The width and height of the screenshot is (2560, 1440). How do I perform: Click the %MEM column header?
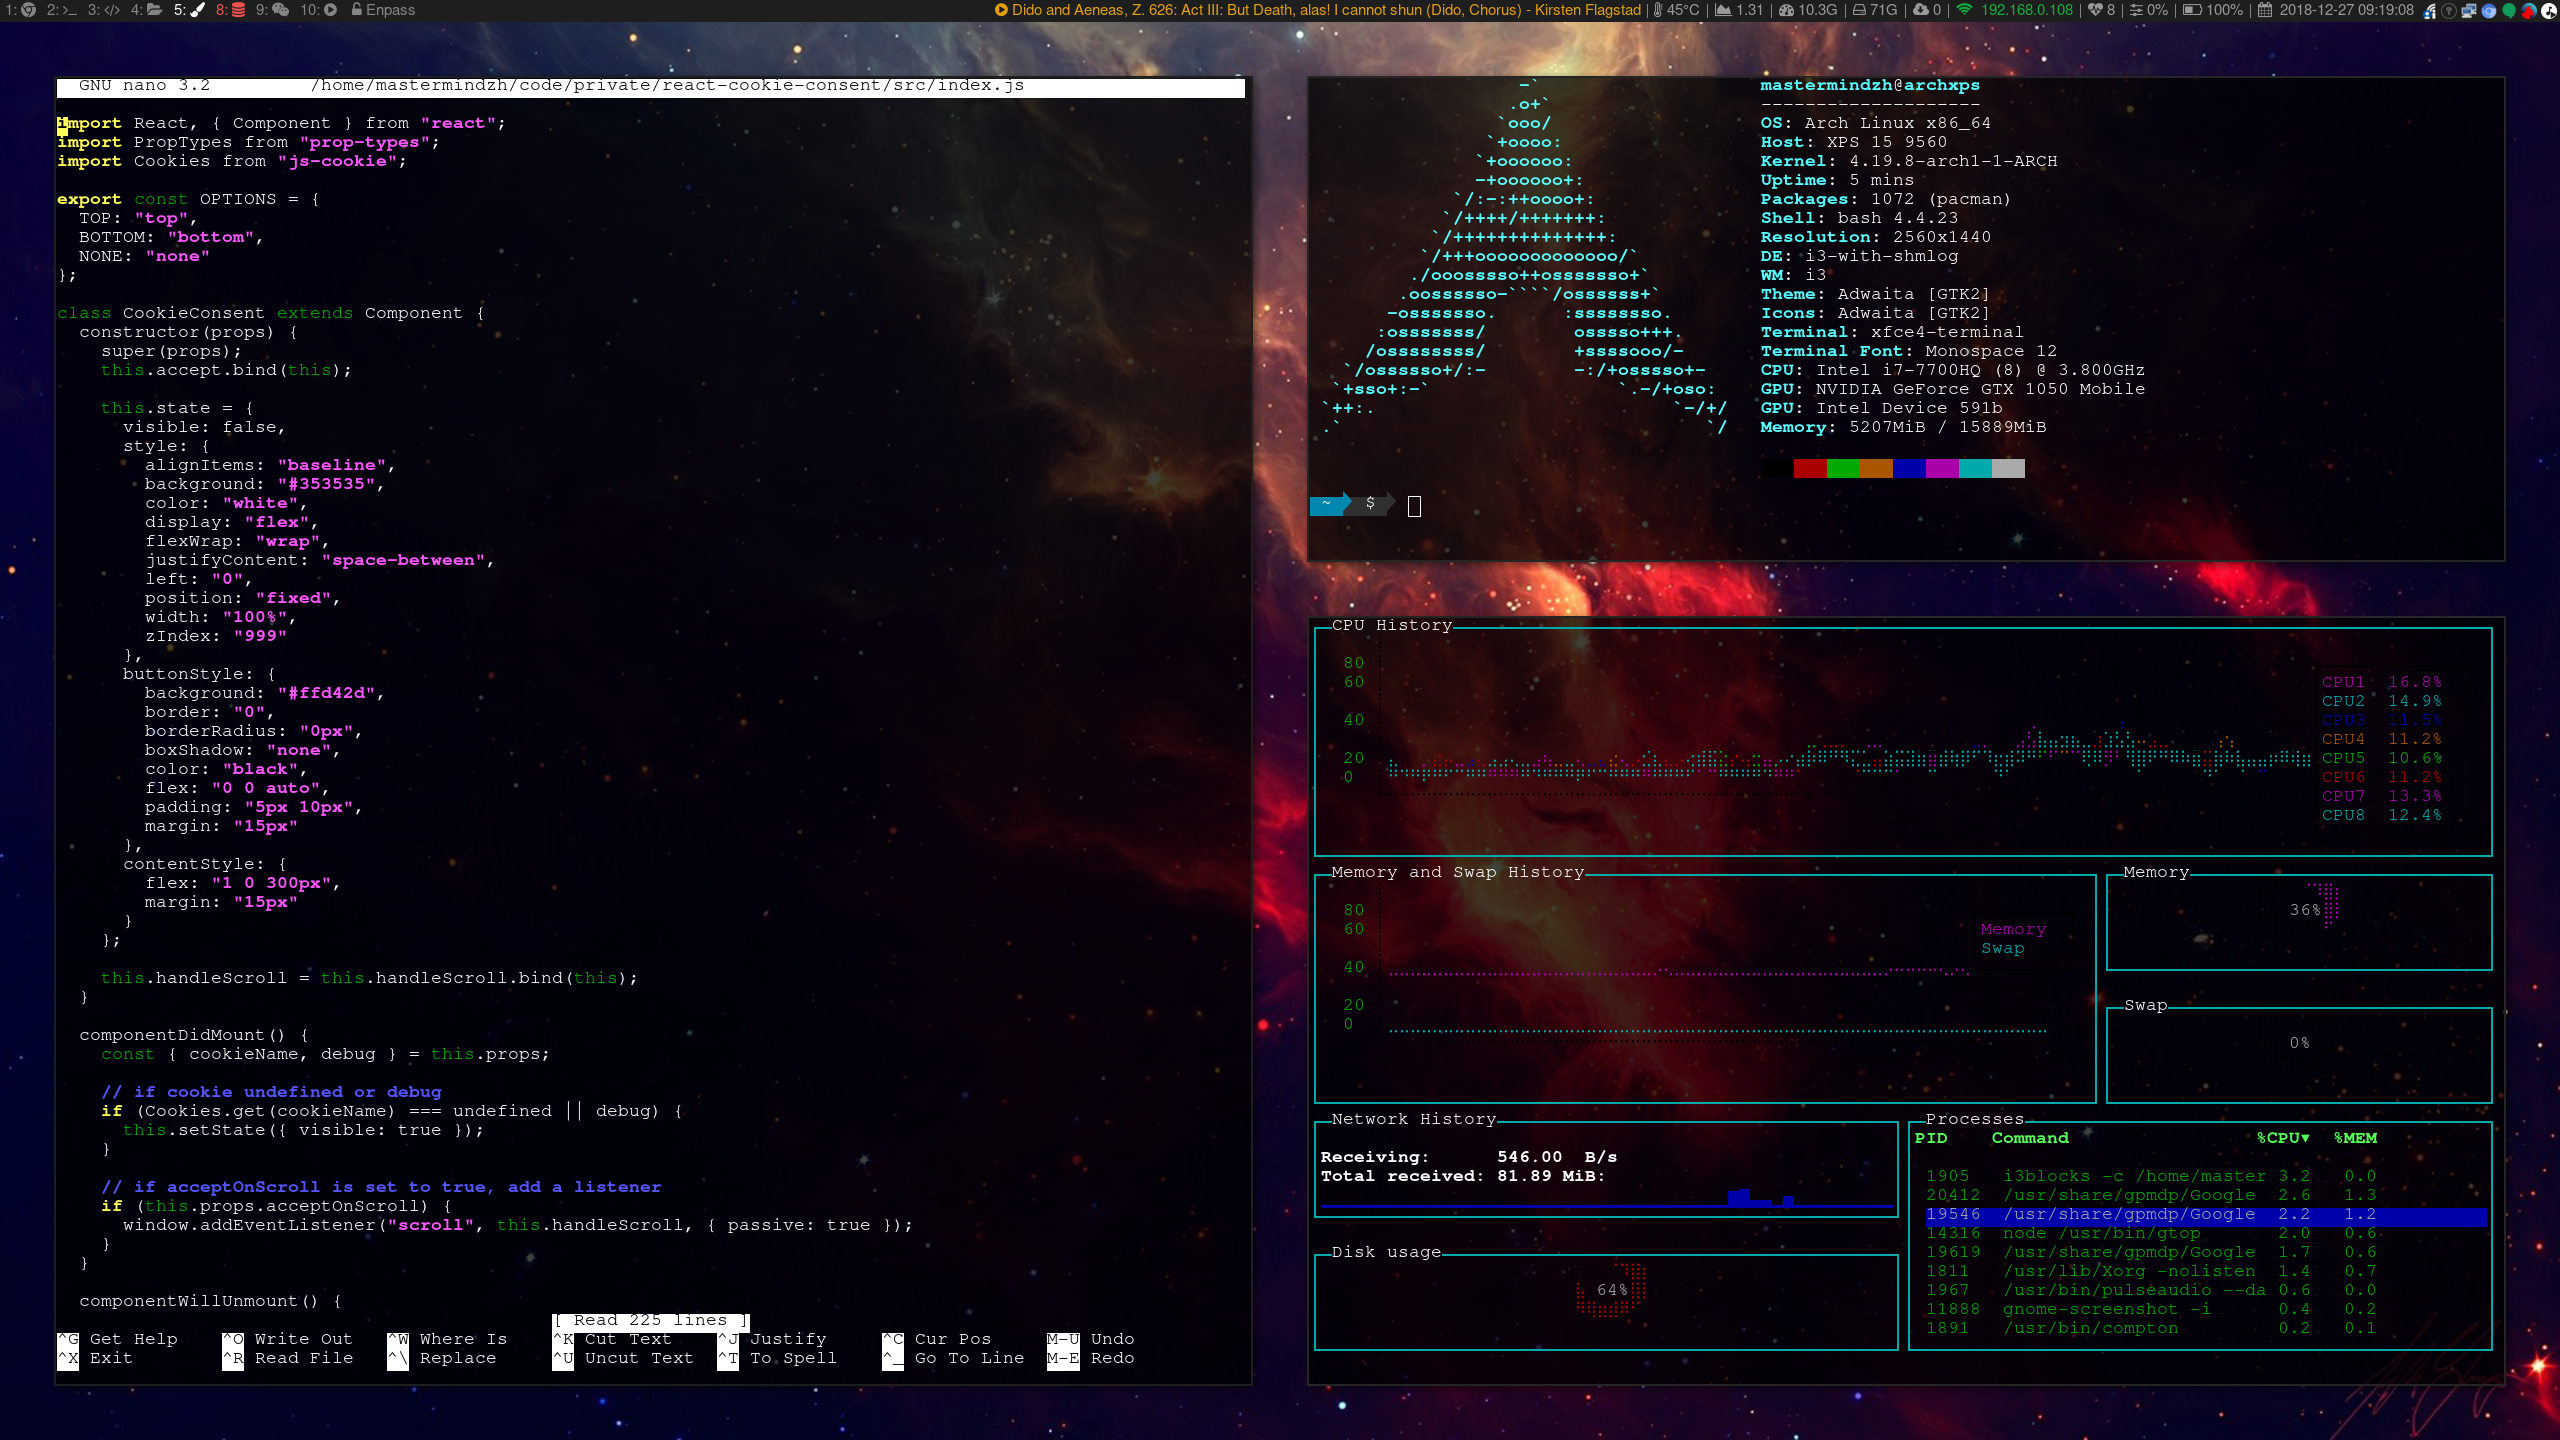[2355, 1138]
